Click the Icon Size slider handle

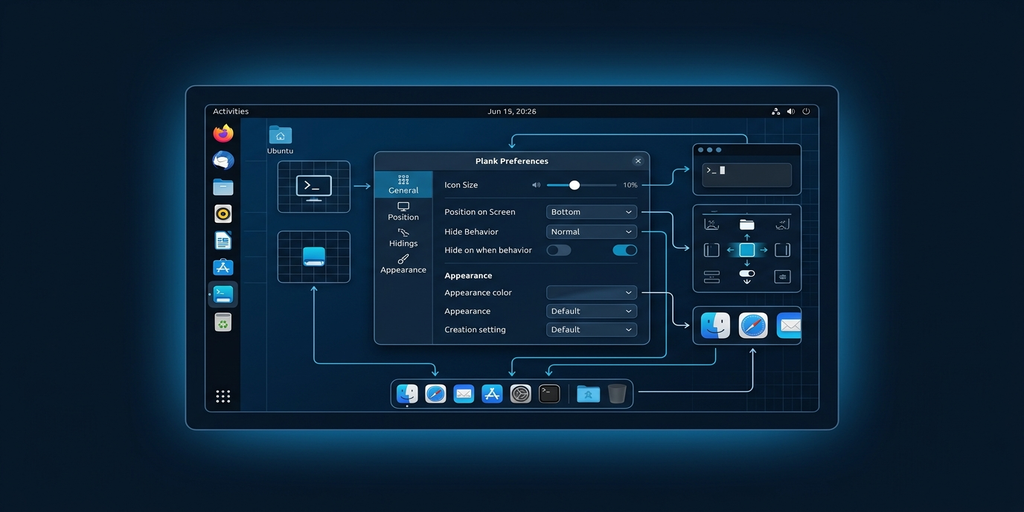[x=574, y=185]
